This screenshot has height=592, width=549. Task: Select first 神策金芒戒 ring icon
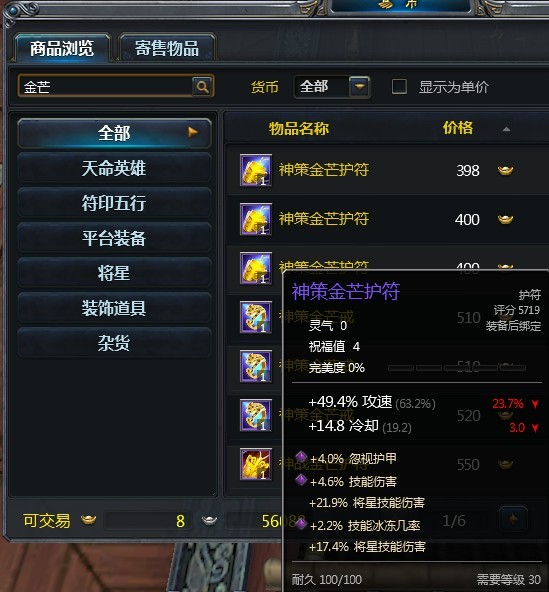point(256,317)
